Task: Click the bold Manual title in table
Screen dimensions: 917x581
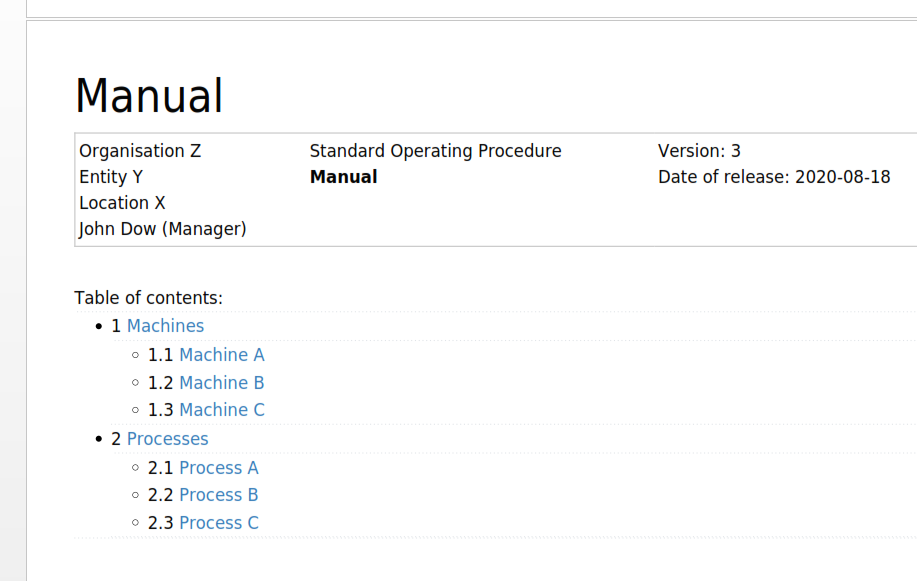Action: (343, 177)
